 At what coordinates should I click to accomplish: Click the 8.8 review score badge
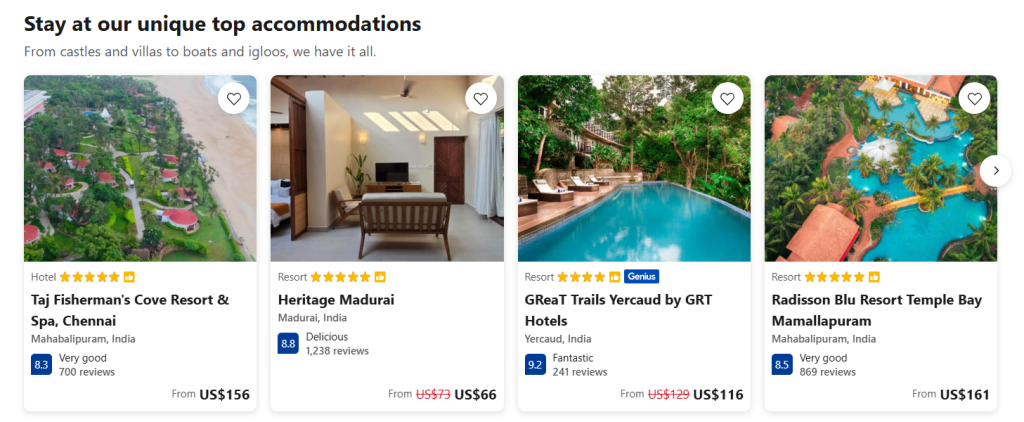tap(288, 344)
